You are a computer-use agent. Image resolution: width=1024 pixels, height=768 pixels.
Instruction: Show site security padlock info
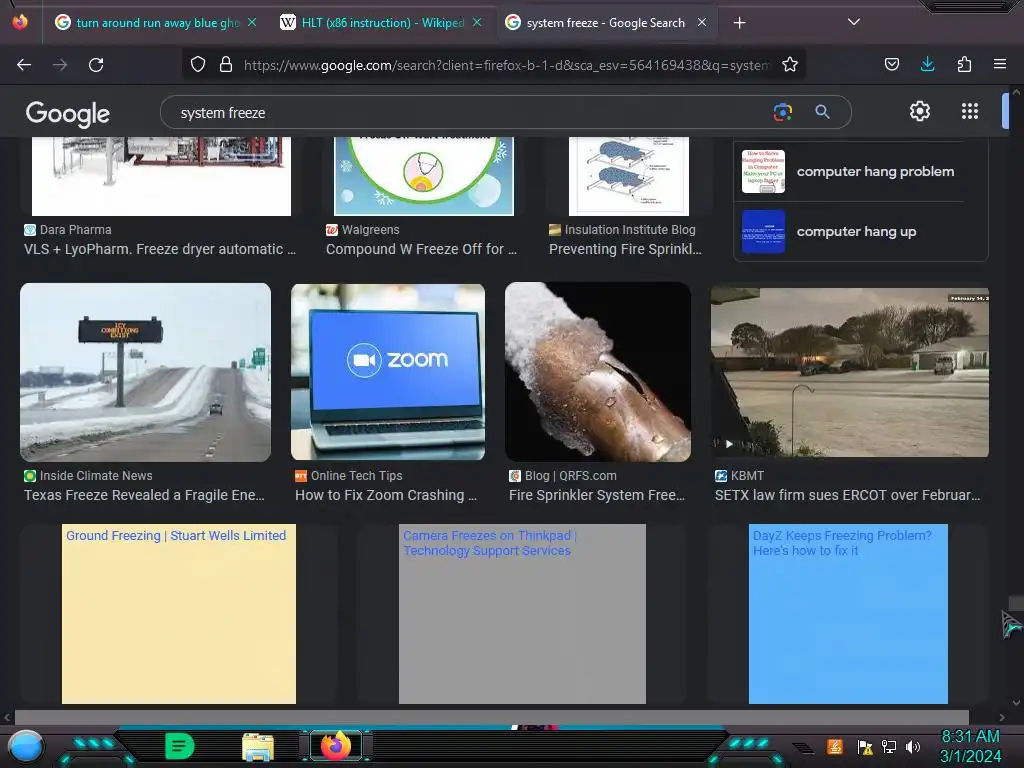[226, 64]
